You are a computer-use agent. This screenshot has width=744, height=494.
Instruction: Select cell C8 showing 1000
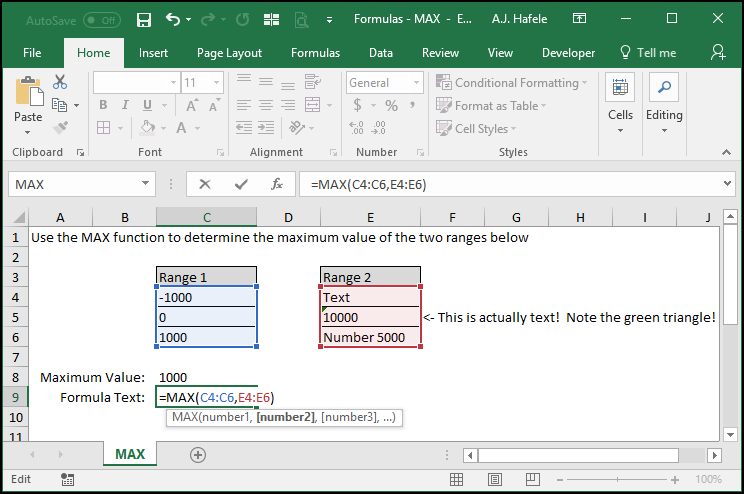pos(206,377)
